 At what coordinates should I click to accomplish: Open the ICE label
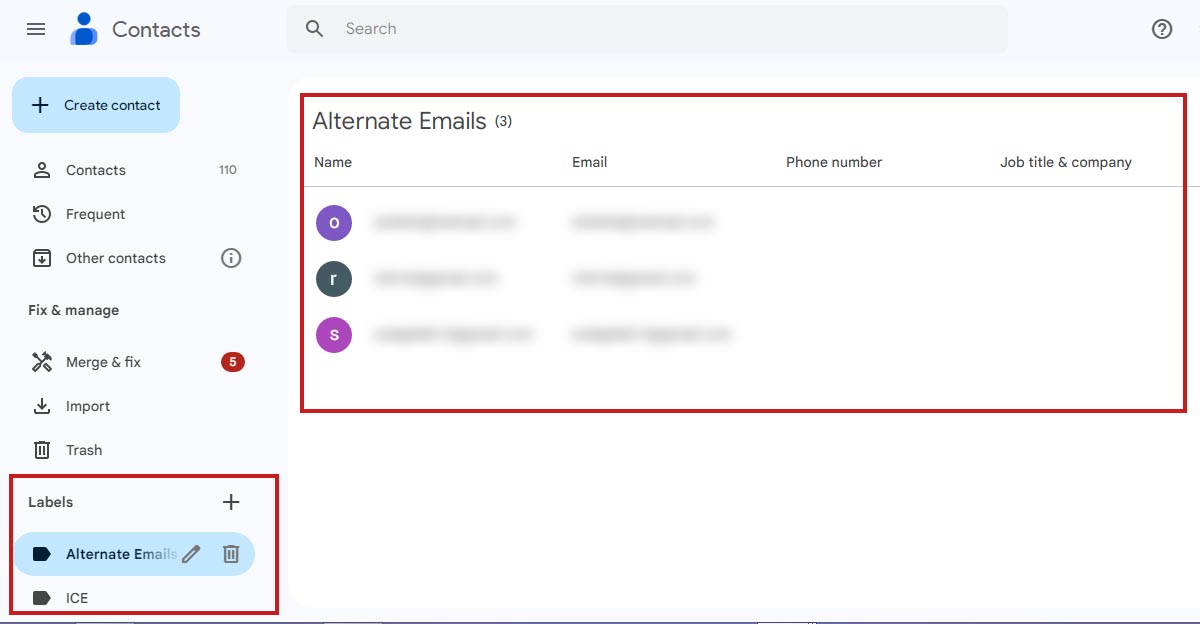[76, 597]
